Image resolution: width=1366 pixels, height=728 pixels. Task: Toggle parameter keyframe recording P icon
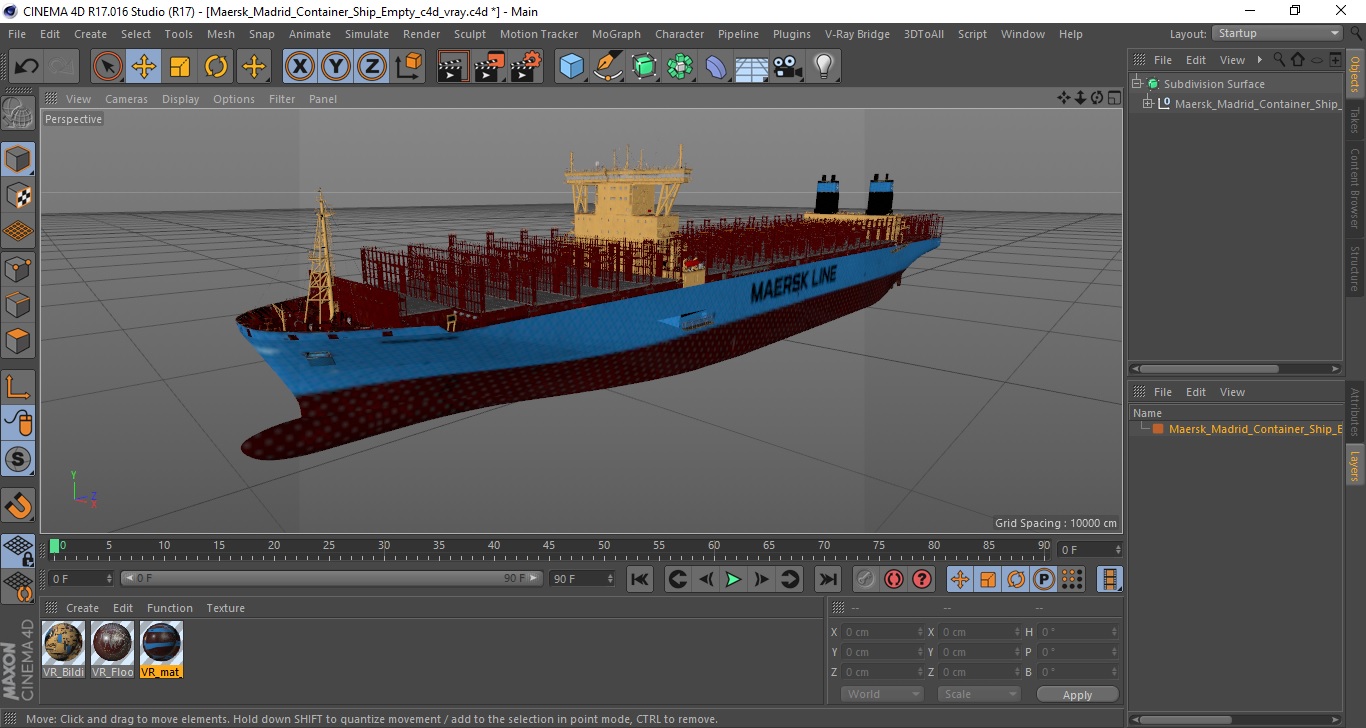pos(1044,579)
